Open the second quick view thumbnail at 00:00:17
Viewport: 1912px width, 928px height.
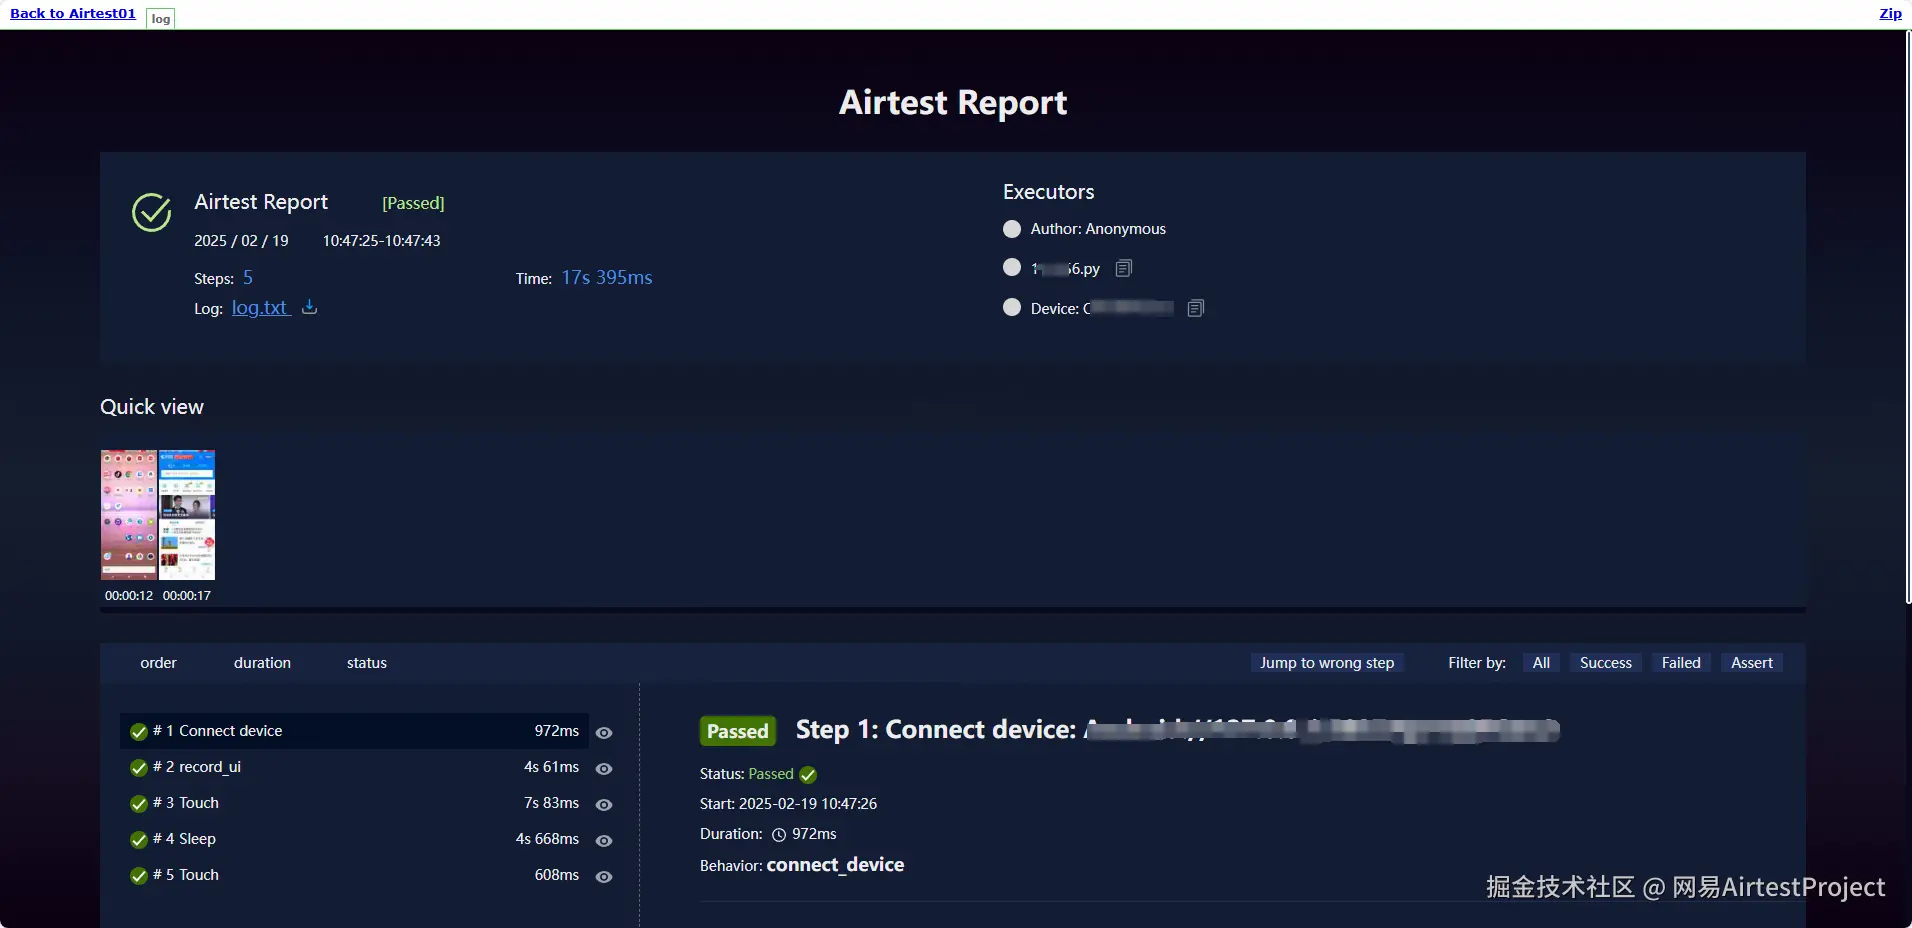[187, 515]
